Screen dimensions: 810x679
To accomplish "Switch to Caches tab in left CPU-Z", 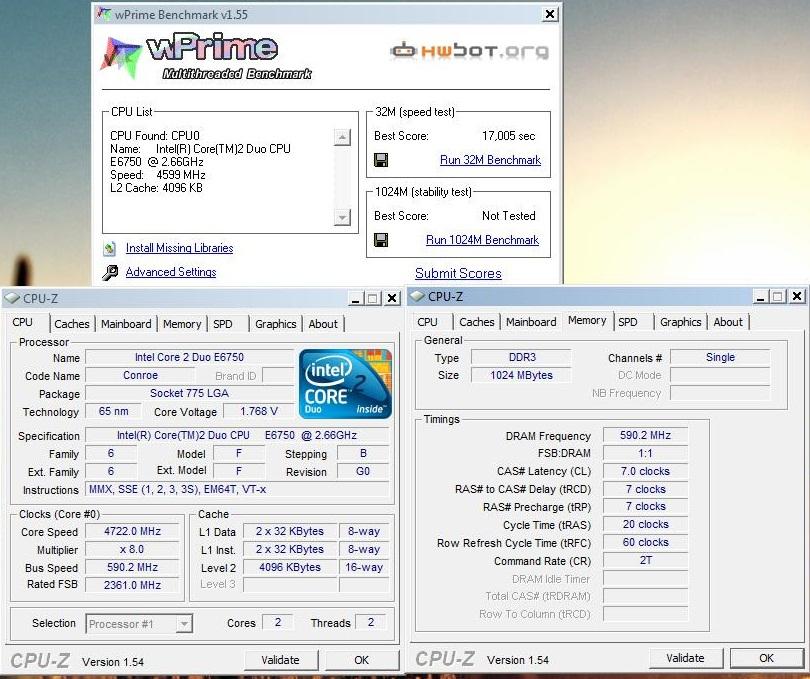I will [x=72, y=324].
